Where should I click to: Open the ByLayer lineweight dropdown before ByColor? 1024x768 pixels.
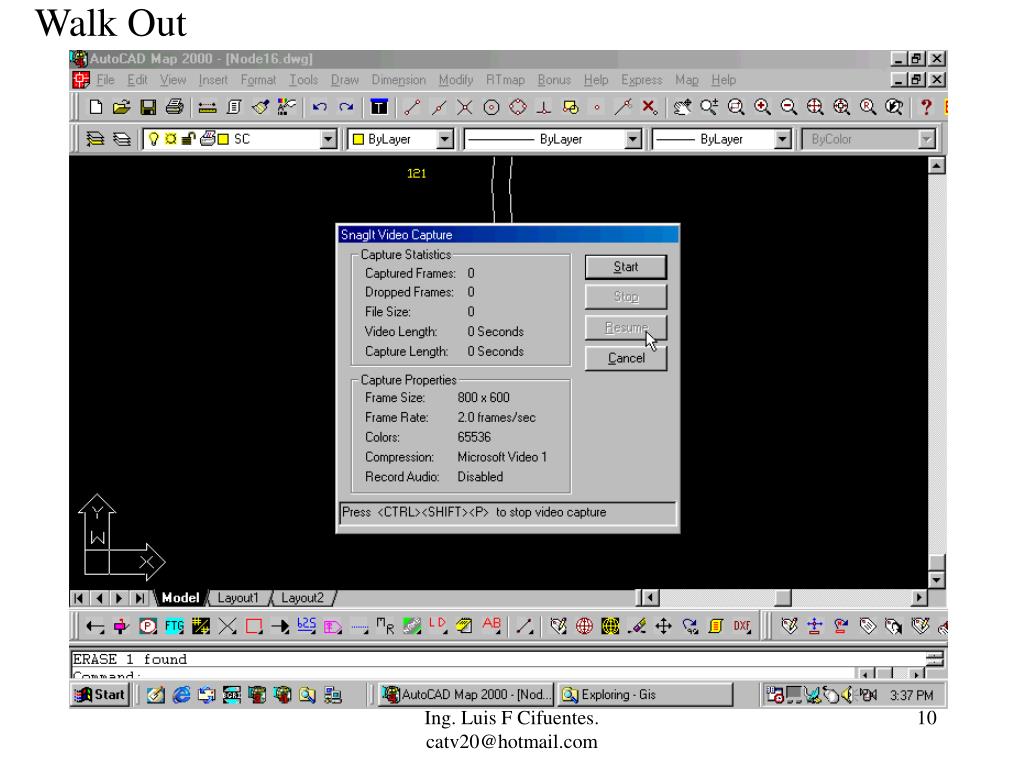(782, 139)
